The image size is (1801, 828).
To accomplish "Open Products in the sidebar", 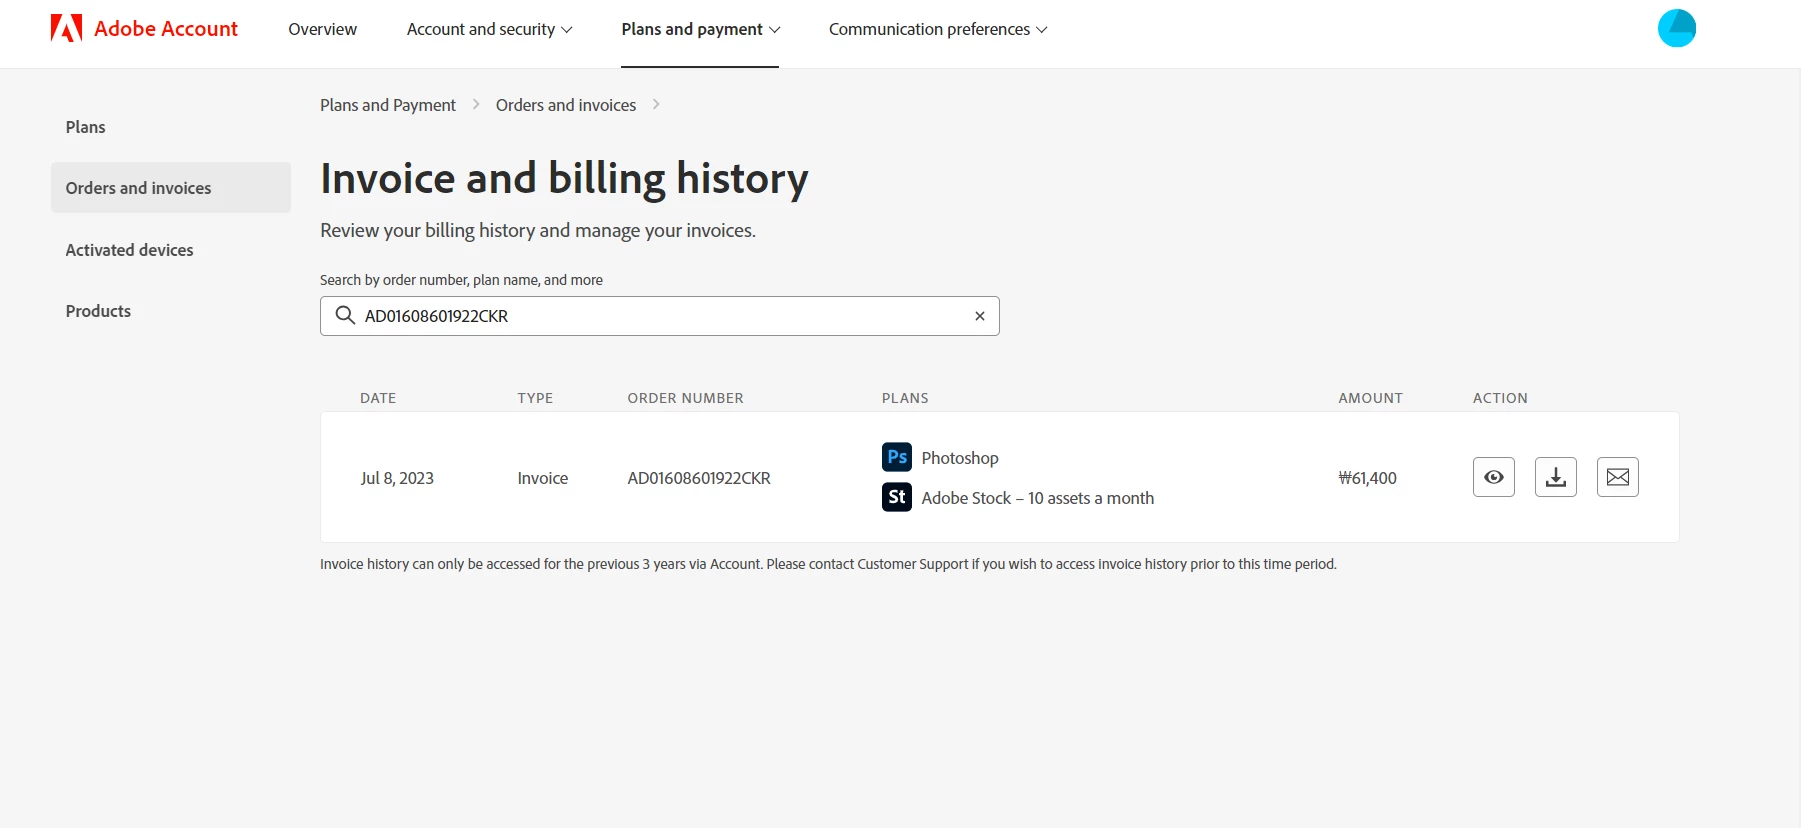I will click(x=98, y=311).
